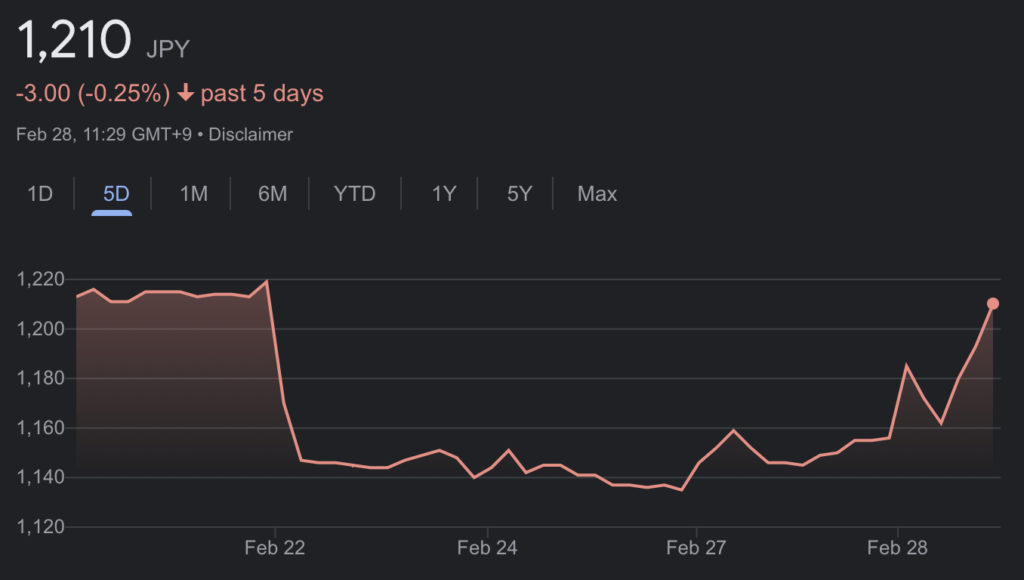Open the 1M chart range
This screenshot has width=1024, height=580.
click(194, 194)
